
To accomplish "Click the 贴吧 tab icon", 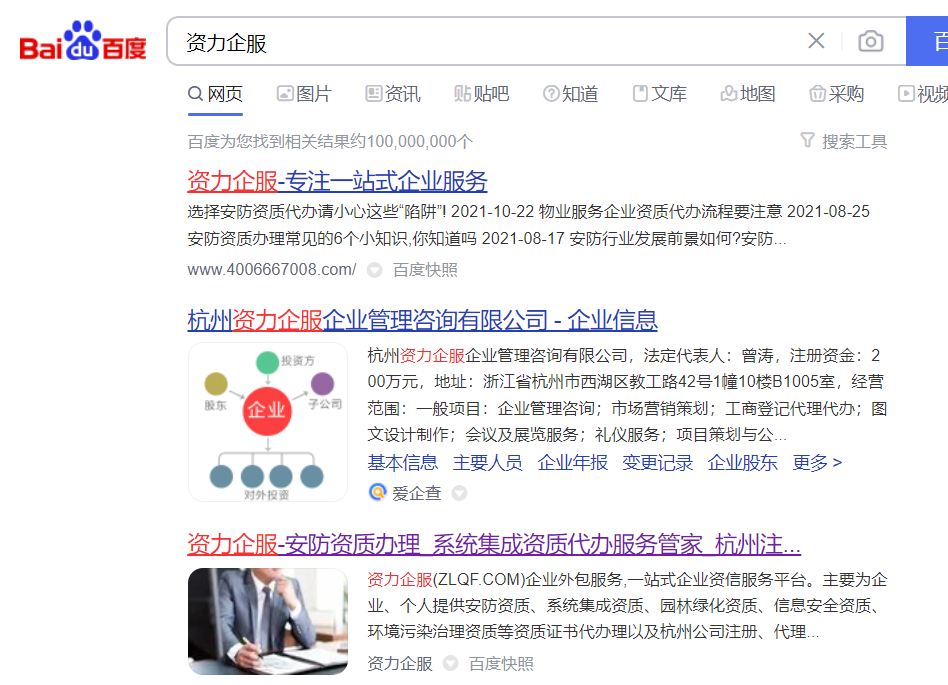I will [x=463, y=94].
